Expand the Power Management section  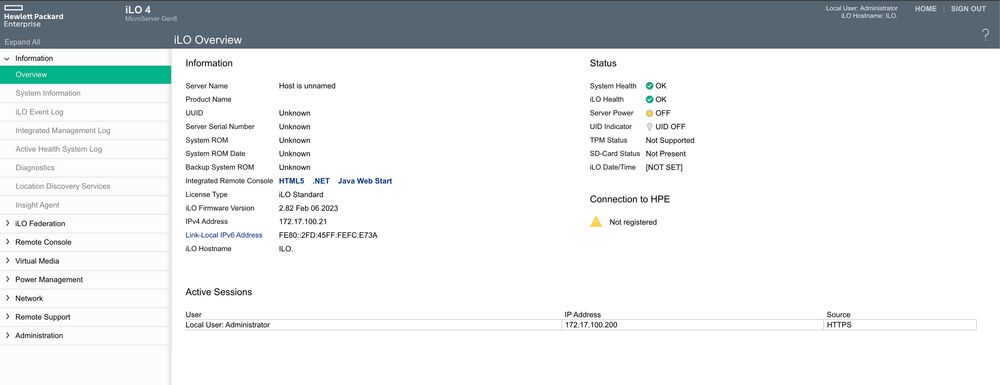pos(7,279)
